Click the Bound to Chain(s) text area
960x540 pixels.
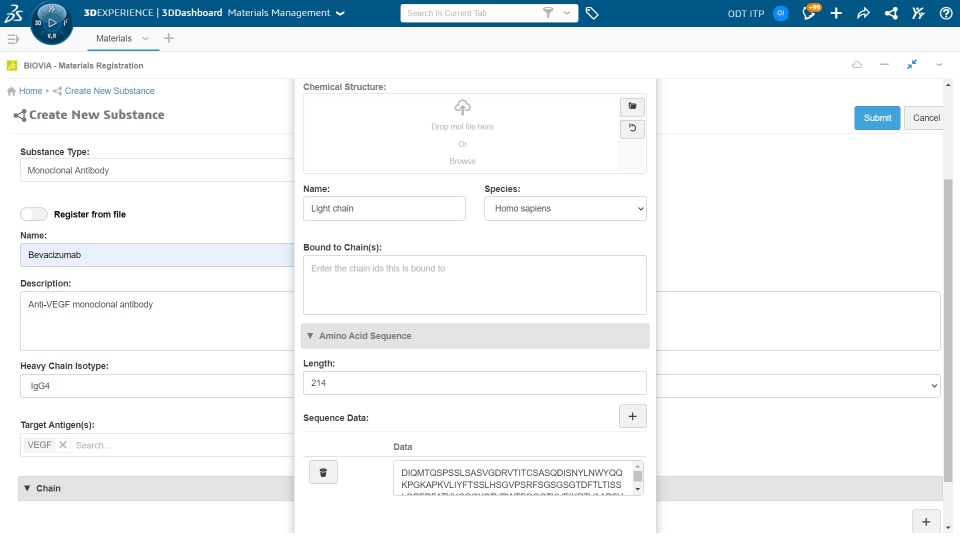(474, 285)
